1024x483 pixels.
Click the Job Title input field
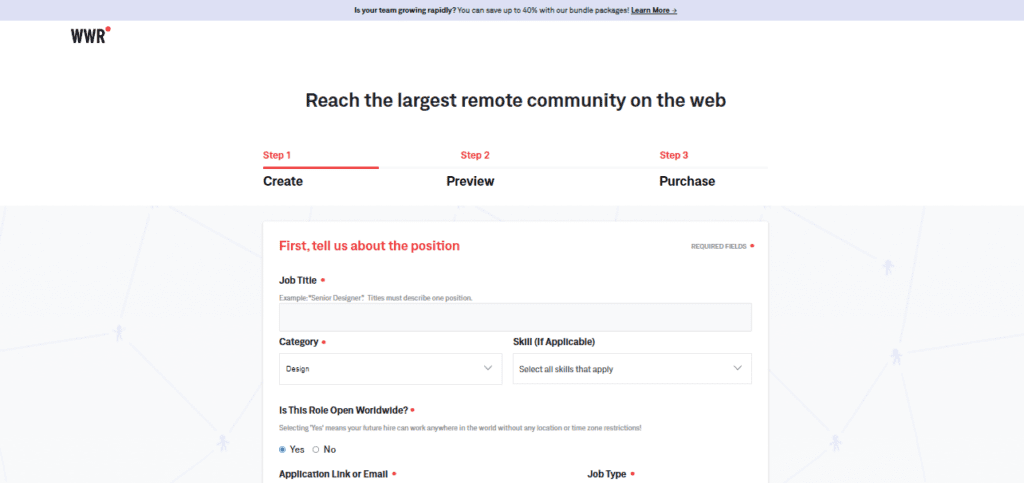pos(515,317)
